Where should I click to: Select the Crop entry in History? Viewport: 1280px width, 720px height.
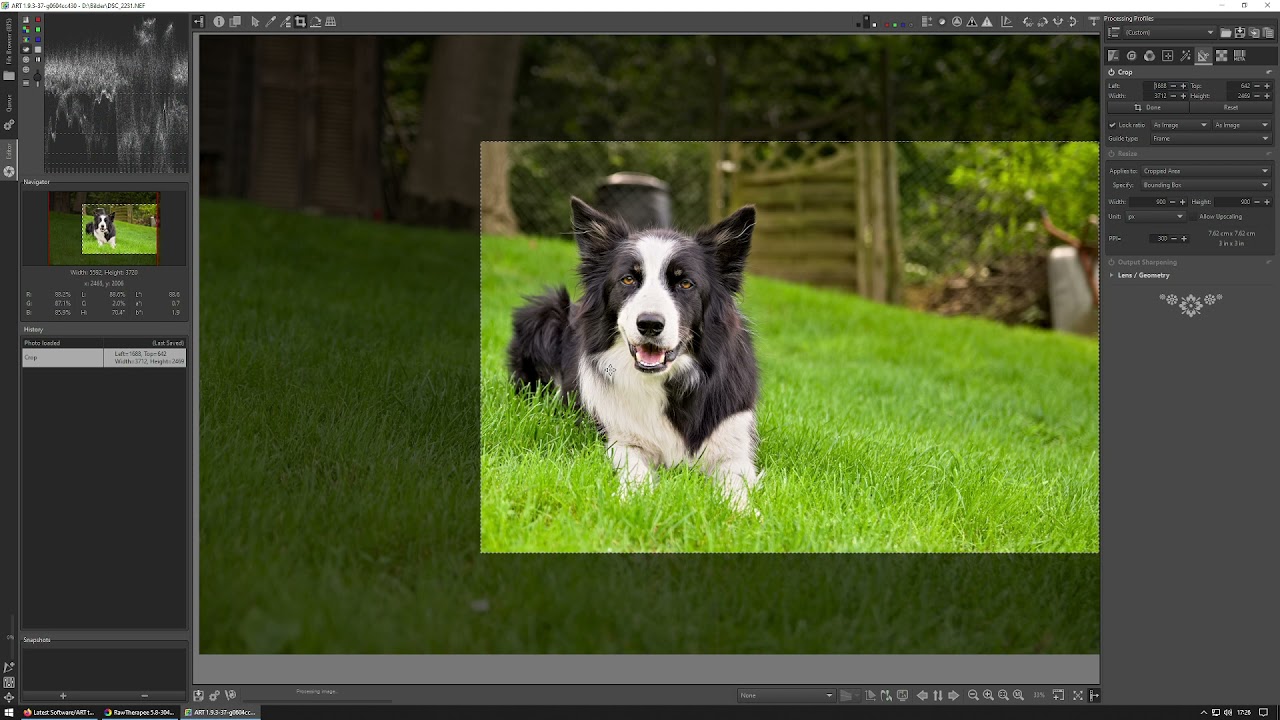point(63,357)
